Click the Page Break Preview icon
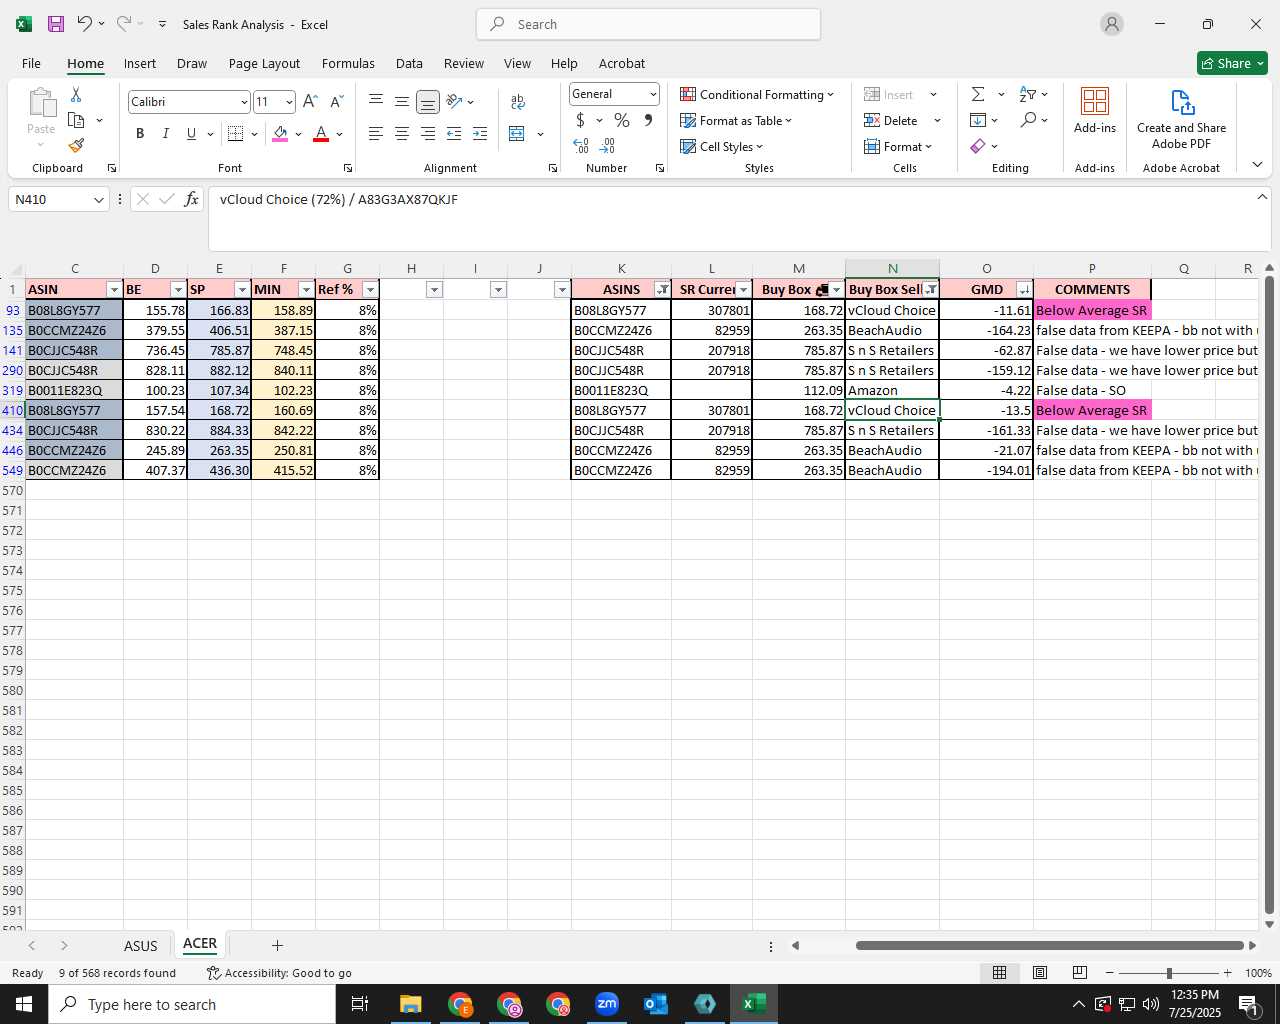 (1079, 973)
